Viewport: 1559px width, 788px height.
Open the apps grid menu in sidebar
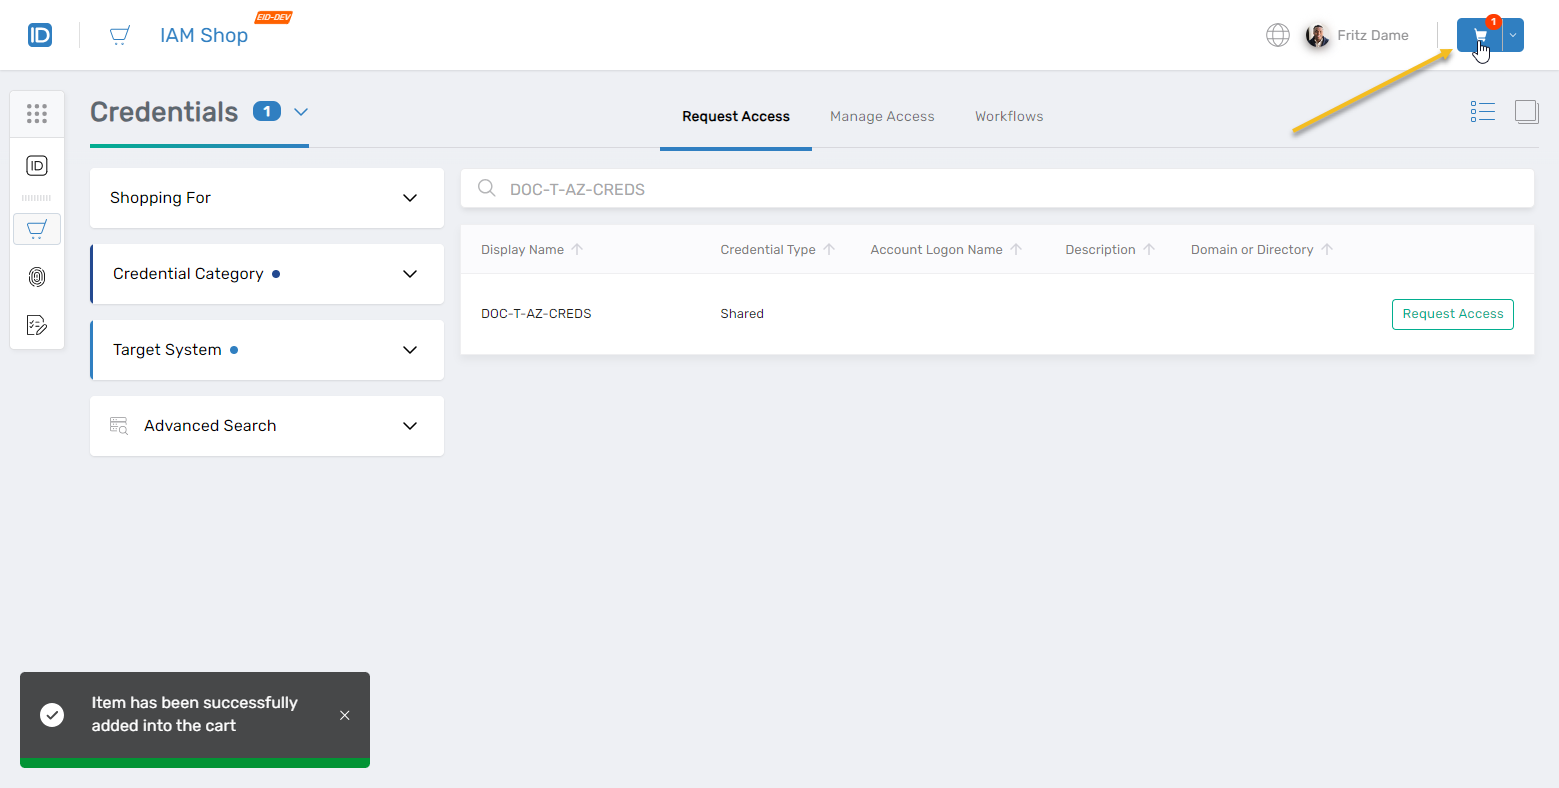(37, 114)
